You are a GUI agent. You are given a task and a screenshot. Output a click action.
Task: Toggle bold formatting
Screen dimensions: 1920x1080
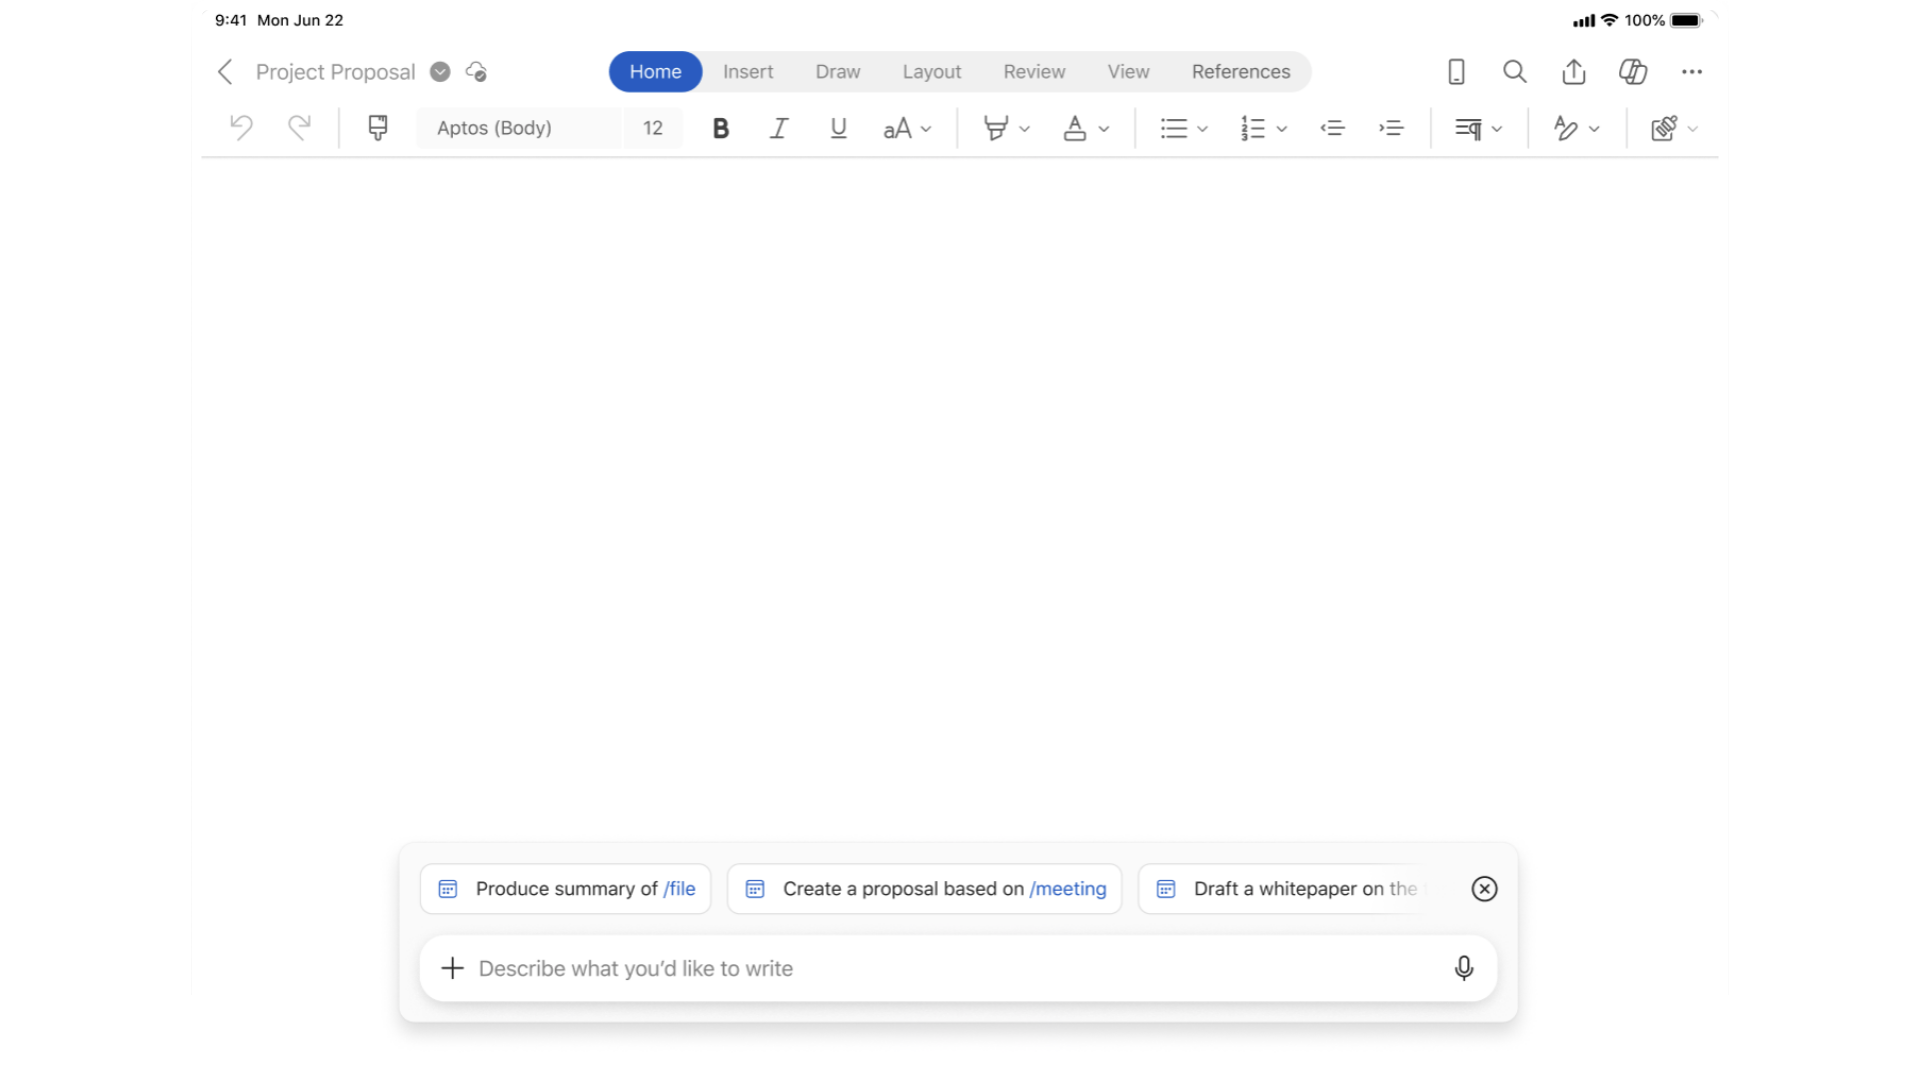(720, 128)
